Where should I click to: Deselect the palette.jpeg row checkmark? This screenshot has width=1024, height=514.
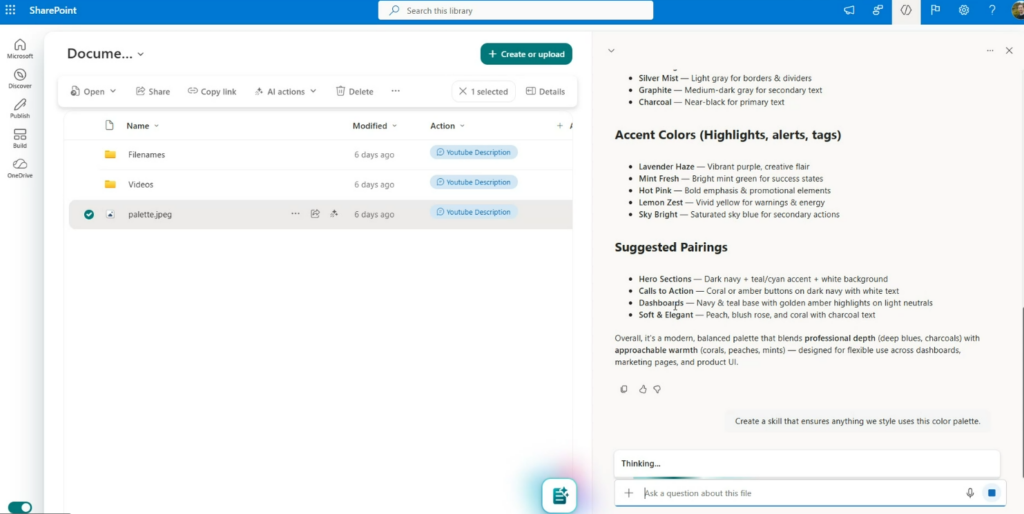89,214
